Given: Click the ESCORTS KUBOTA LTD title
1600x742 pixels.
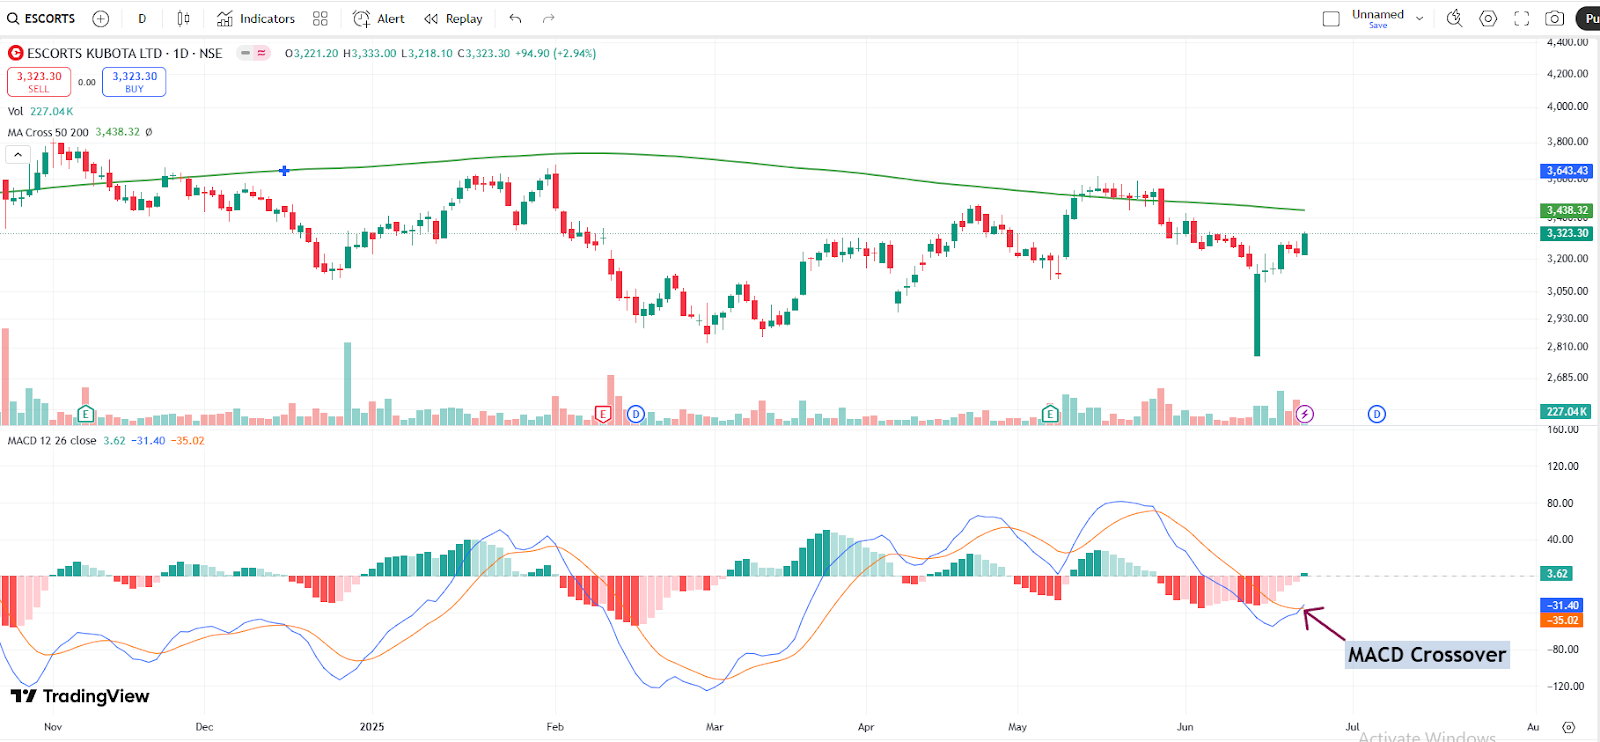Looking at the screenshot, I should pos(95,53).
